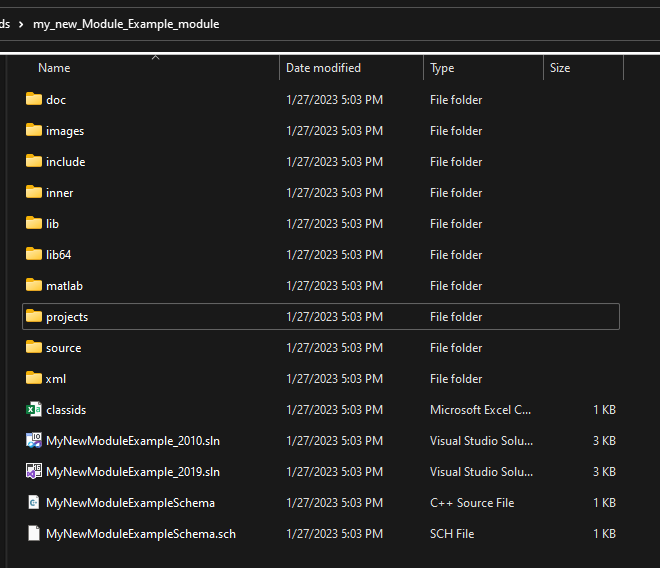Image resolution: width=660 pixels, height=568 pixels.
Task: Click the breadcrumb chevron before my_new_Module_Example_module
Action: click(20, 24)
